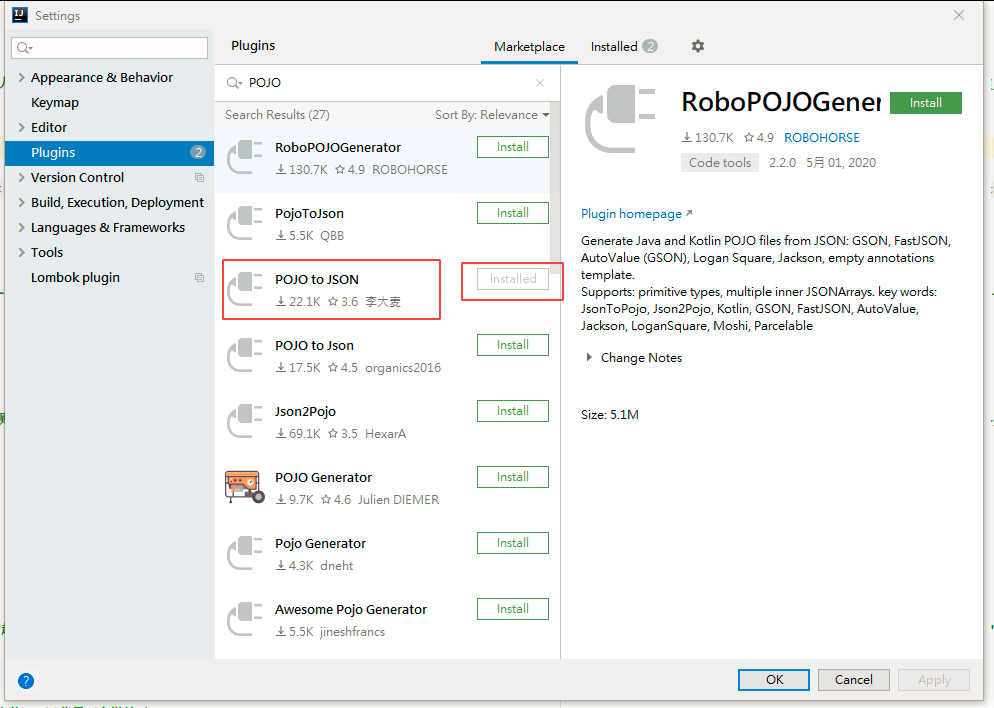Select Lombok plugin settings entry

point(75,278)
